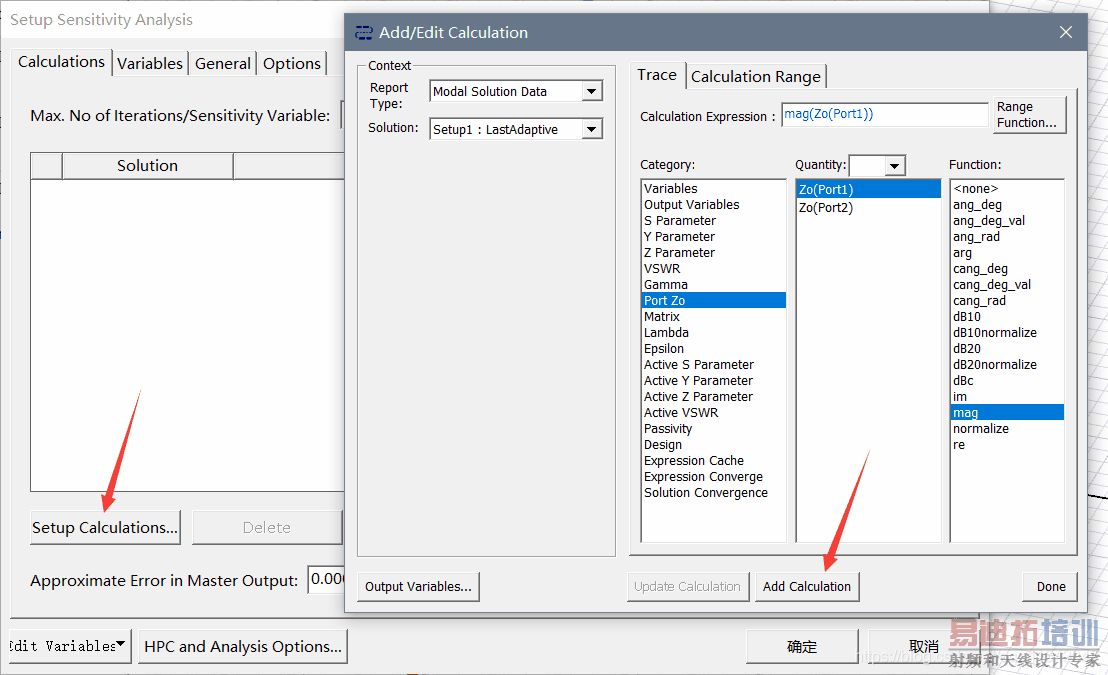Open the Variables tab in Setup Sensitivity Analysis
The image size is (1108, 675).
(x=150, y=64)
